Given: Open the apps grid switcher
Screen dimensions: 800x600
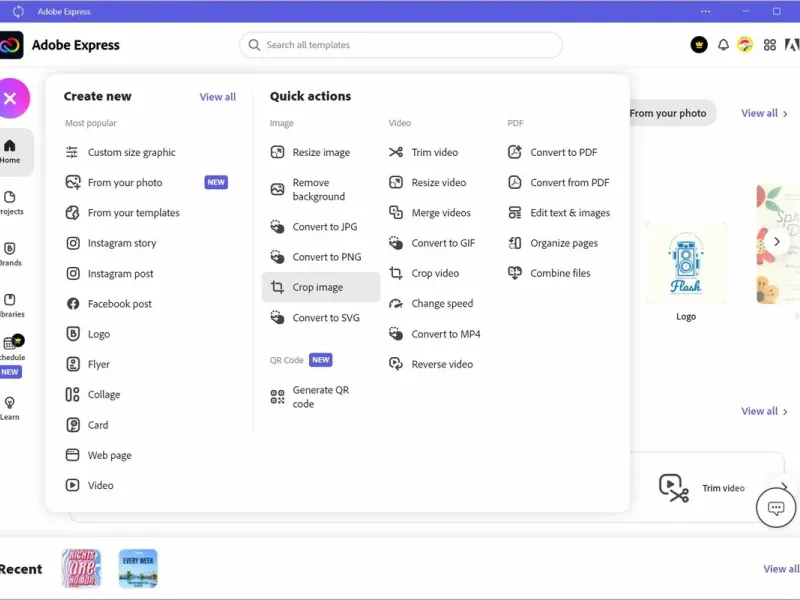Looking at the screenshot, I should [x=770, y=45].
